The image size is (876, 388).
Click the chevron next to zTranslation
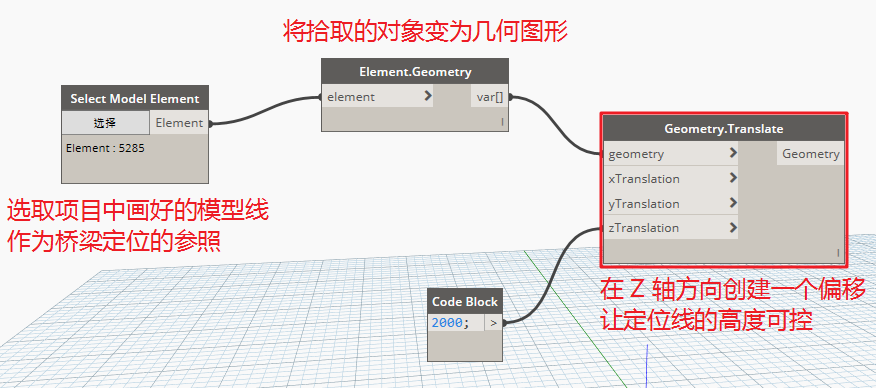733,227
